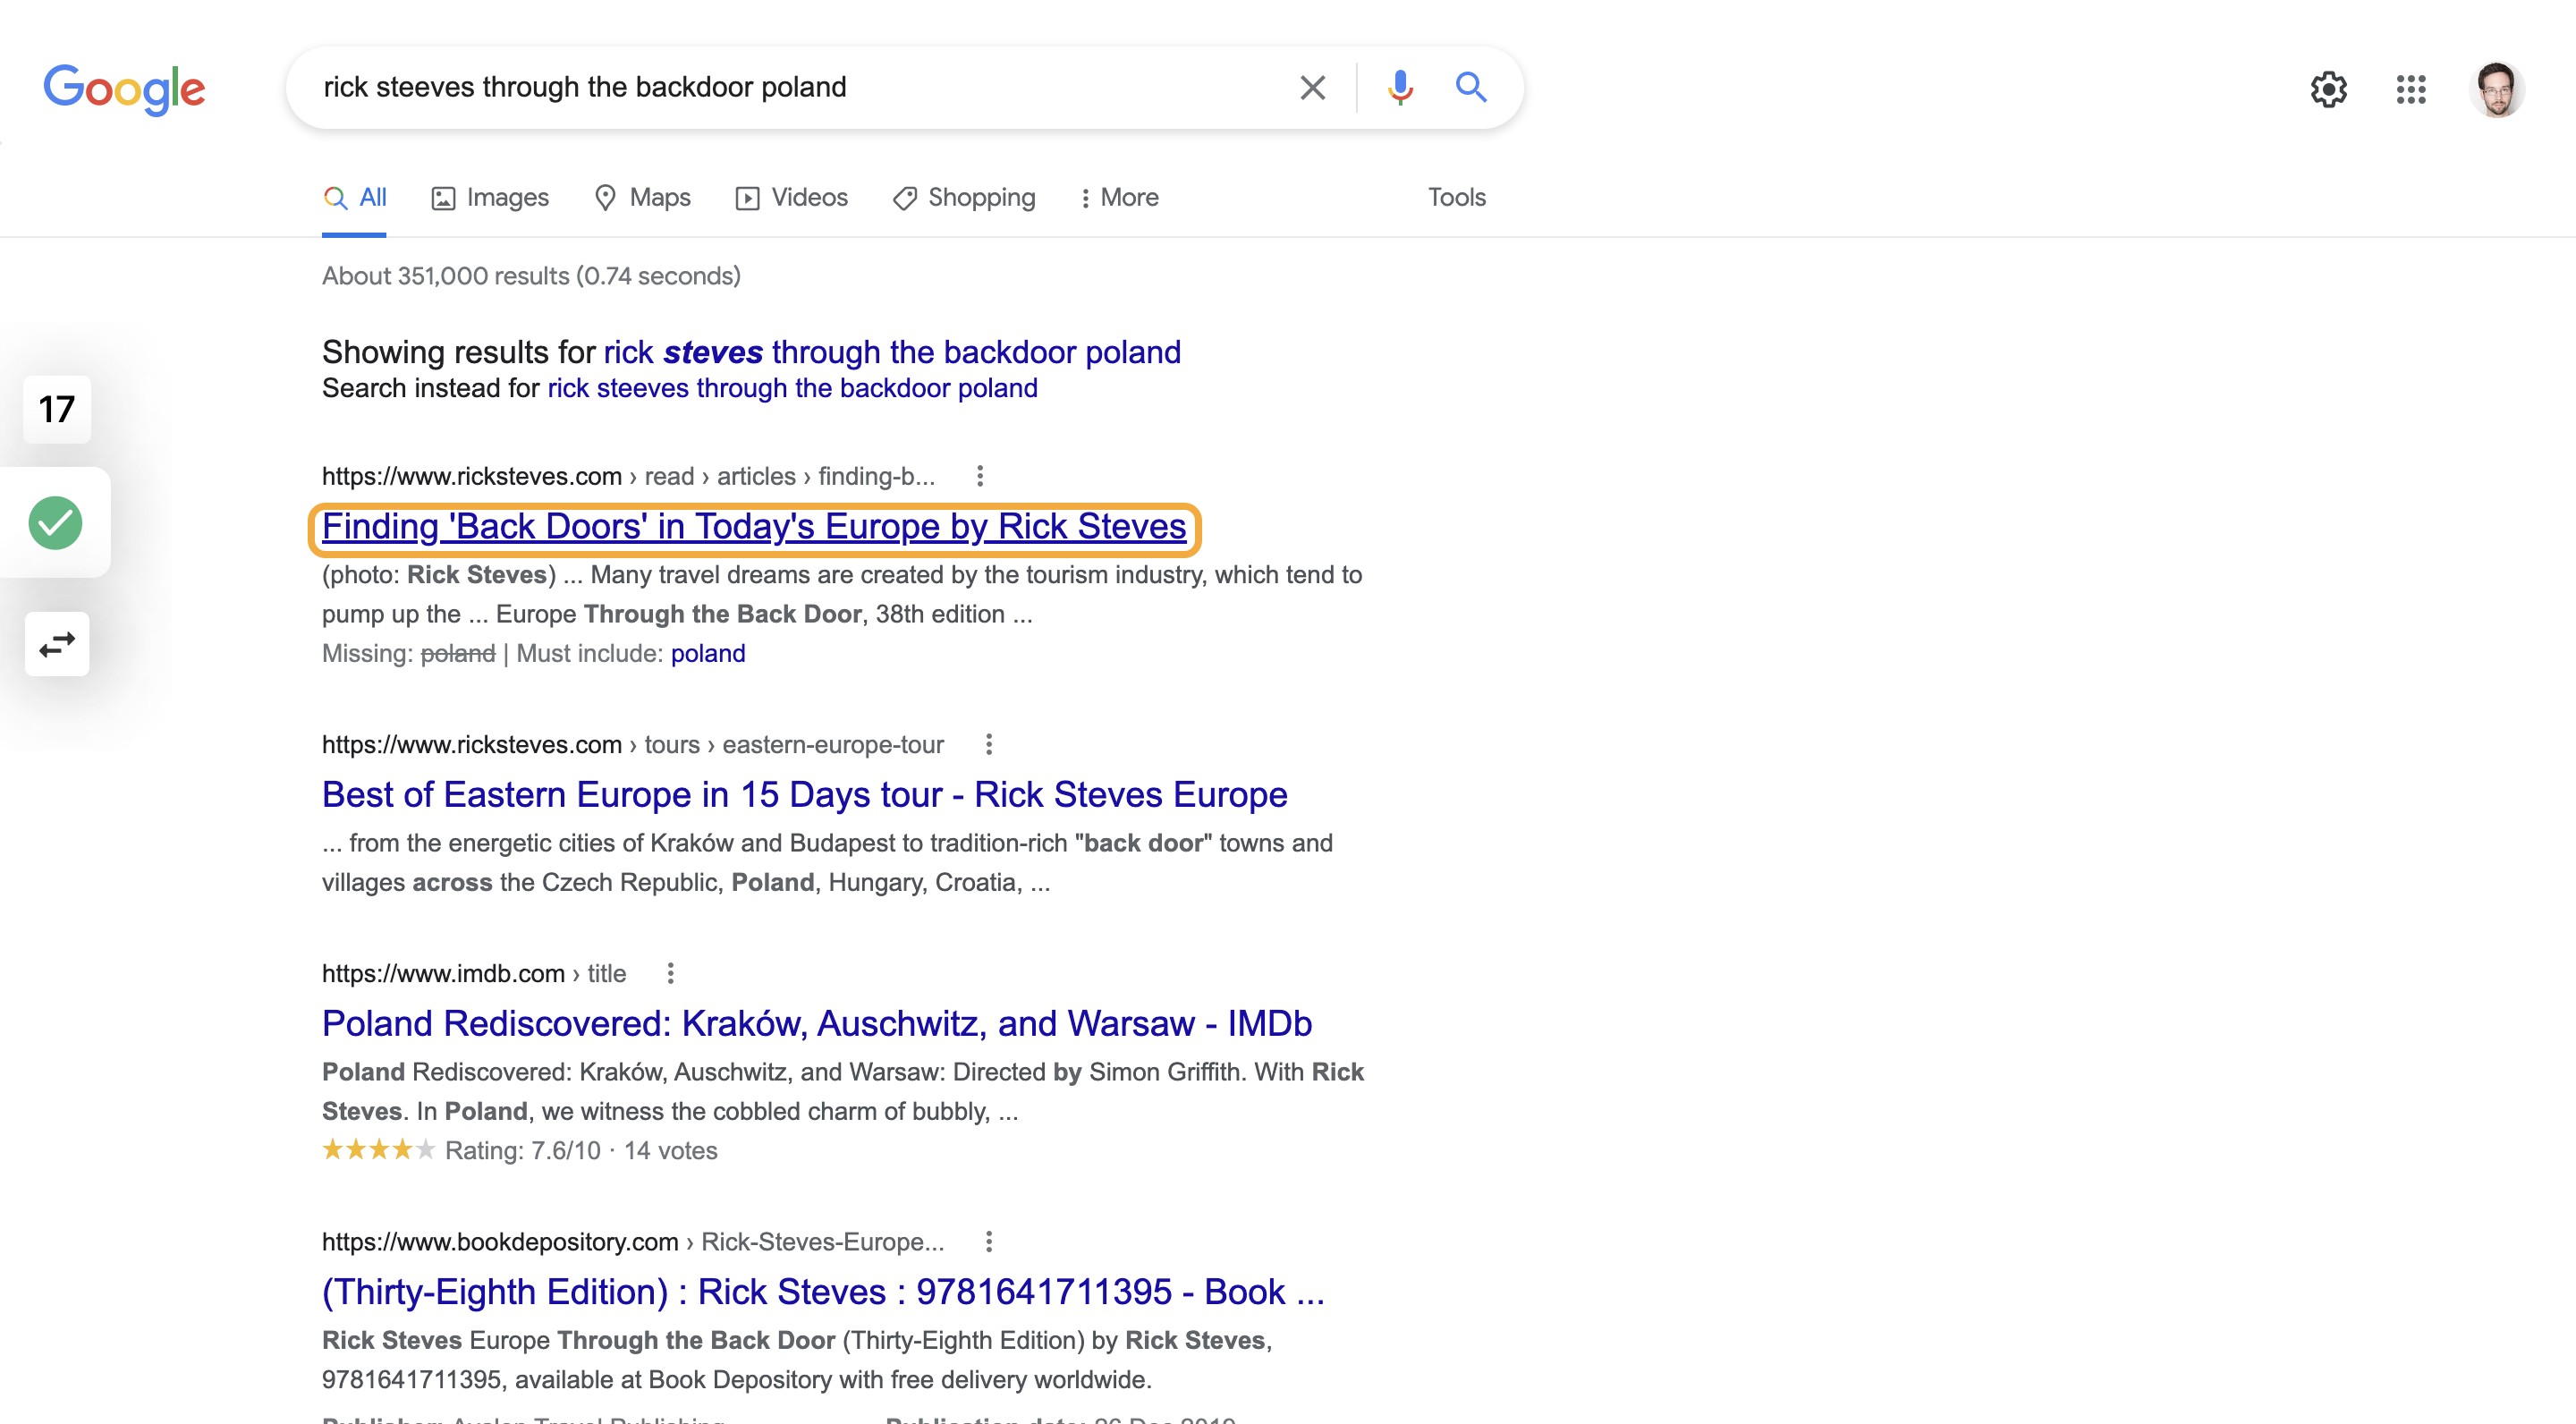Click the green checkmark sidebar button

pos(55,523)
